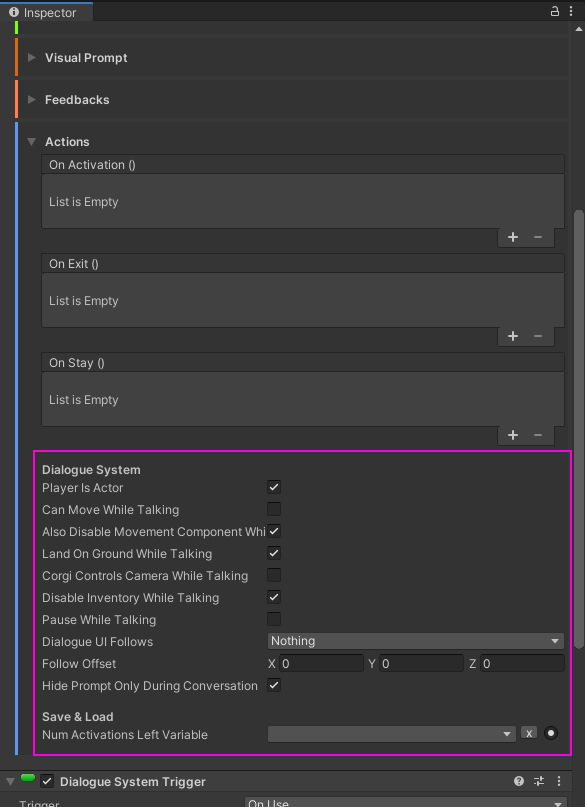Open the Trigger On Use dropdown

(405, 802)
